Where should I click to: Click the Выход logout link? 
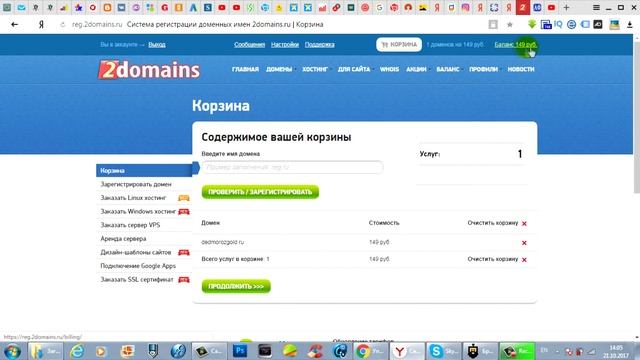157,44
